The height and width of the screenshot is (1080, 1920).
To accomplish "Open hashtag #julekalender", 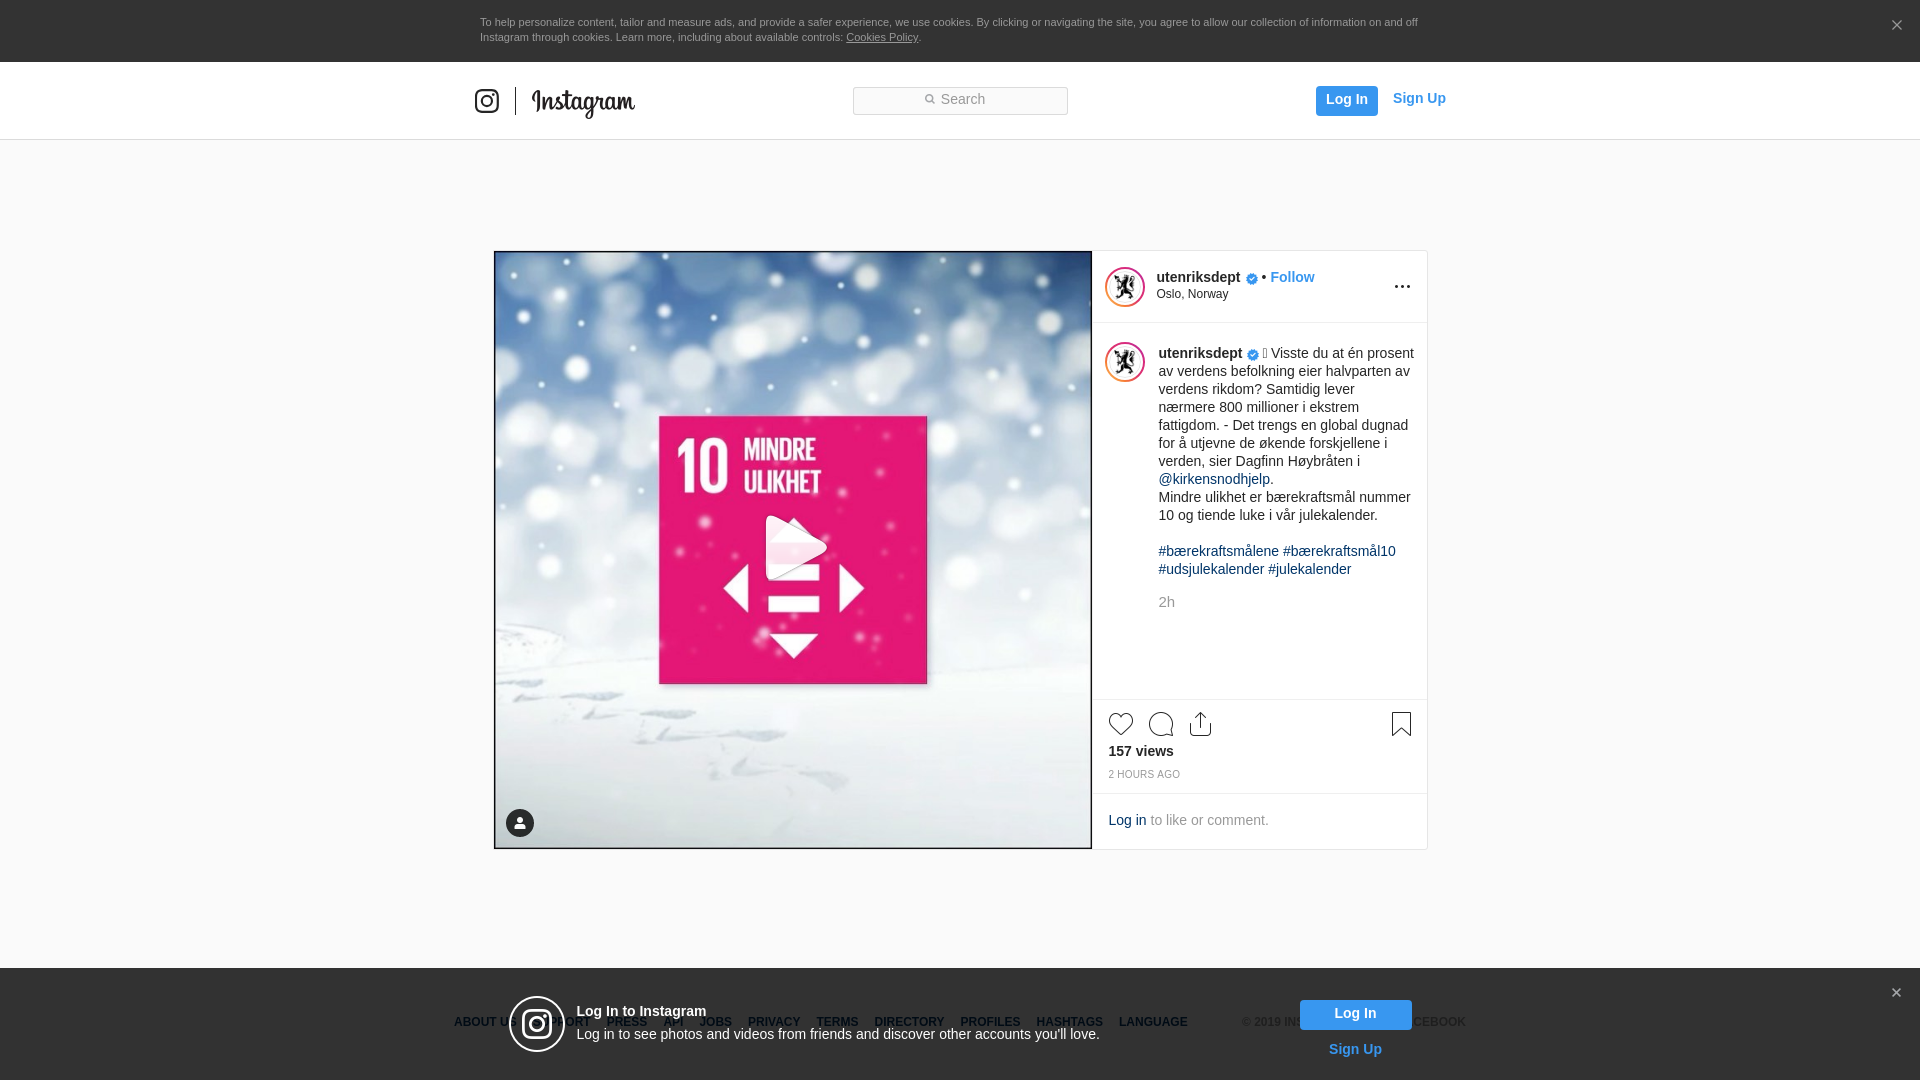I will click(x=1309, y=569).
